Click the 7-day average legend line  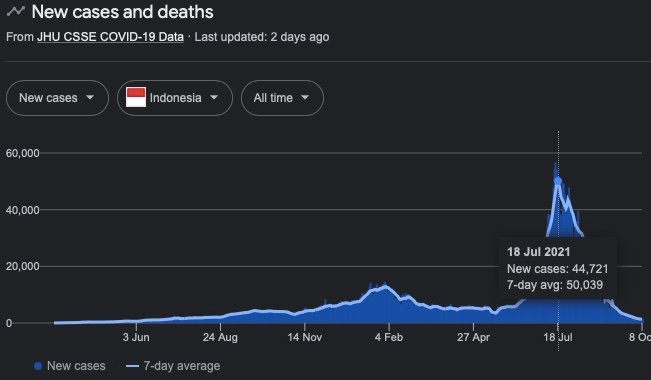(x=132, y=366)
